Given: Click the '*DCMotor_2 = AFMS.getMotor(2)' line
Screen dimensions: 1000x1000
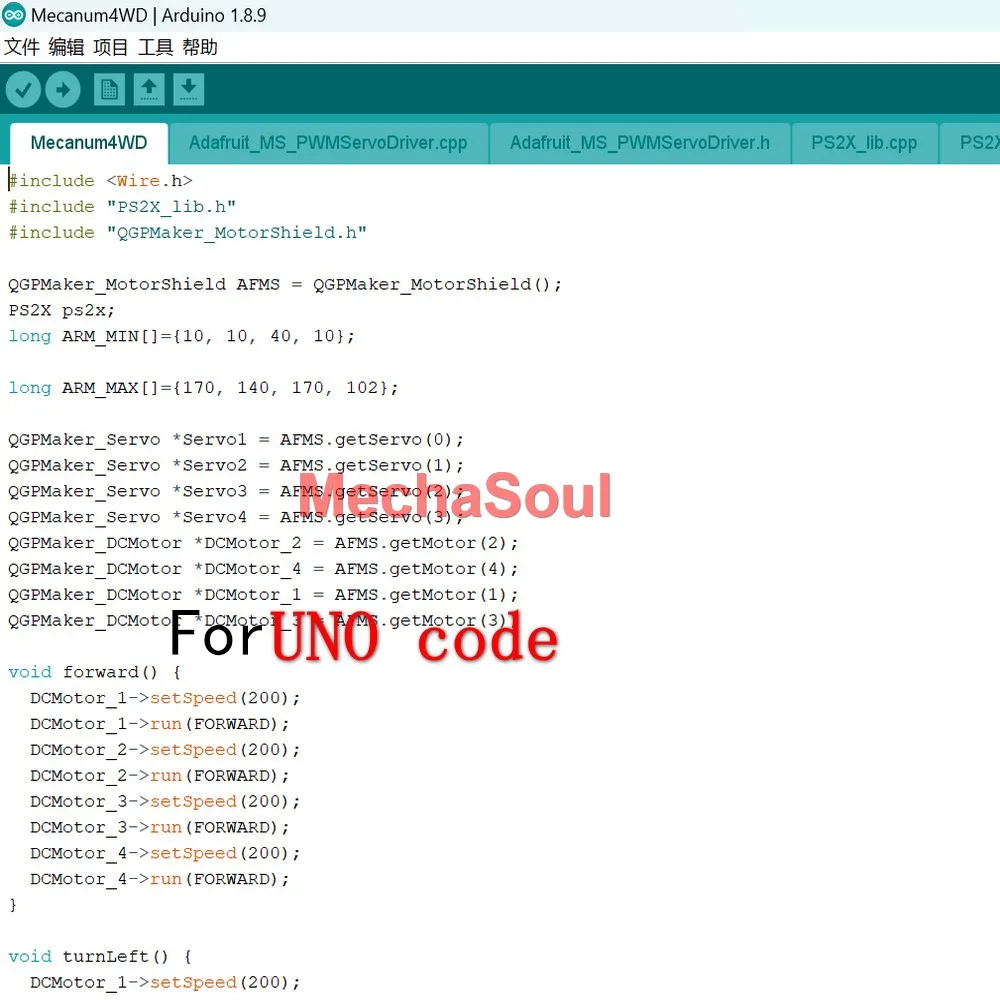Looking at the screenshot, I should 263,543.
